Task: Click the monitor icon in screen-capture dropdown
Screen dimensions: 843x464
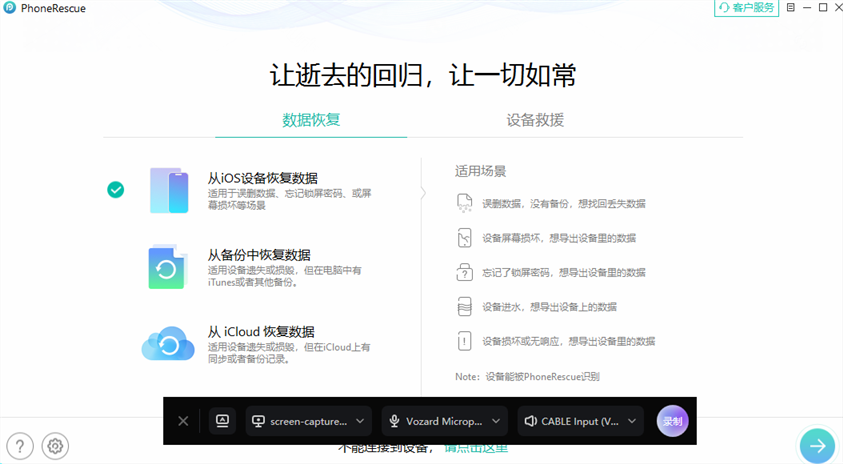Action: point(259,422)
